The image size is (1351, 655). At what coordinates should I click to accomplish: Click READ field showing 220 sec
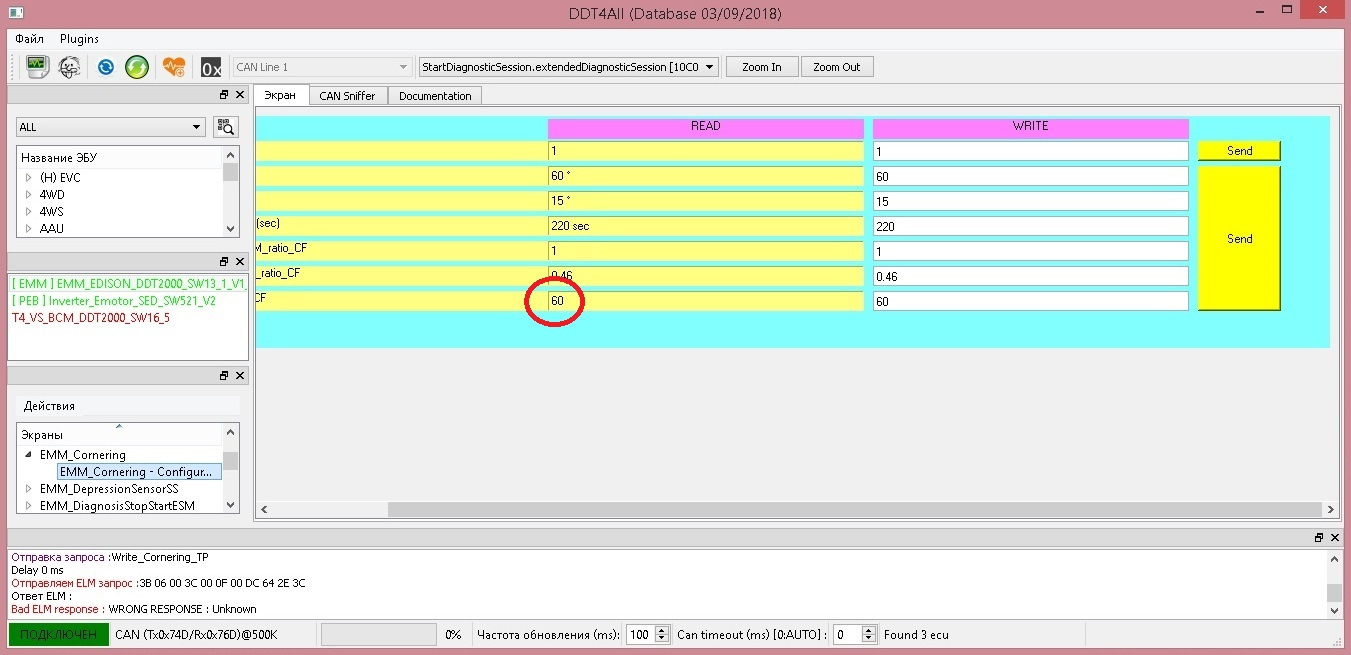point(705,226)
